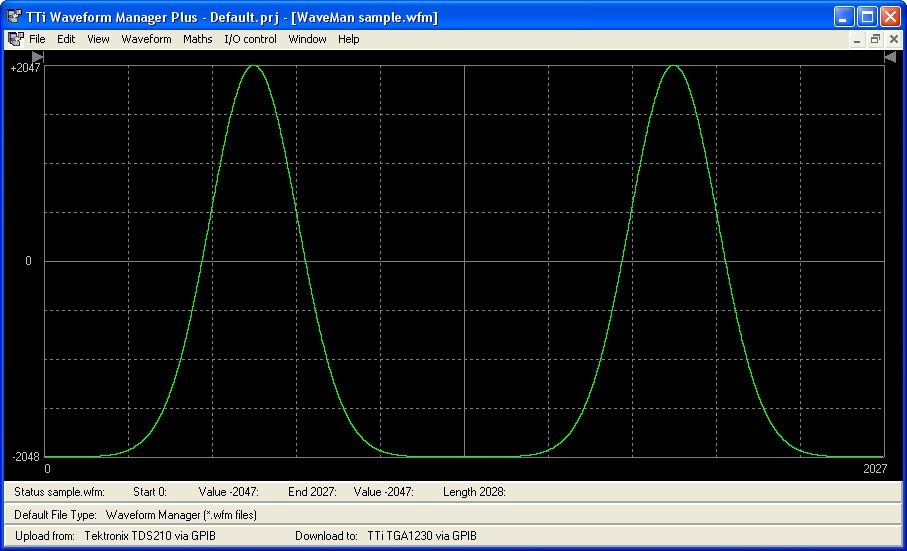Click the End 2027 status entry

tap(312, 492)
